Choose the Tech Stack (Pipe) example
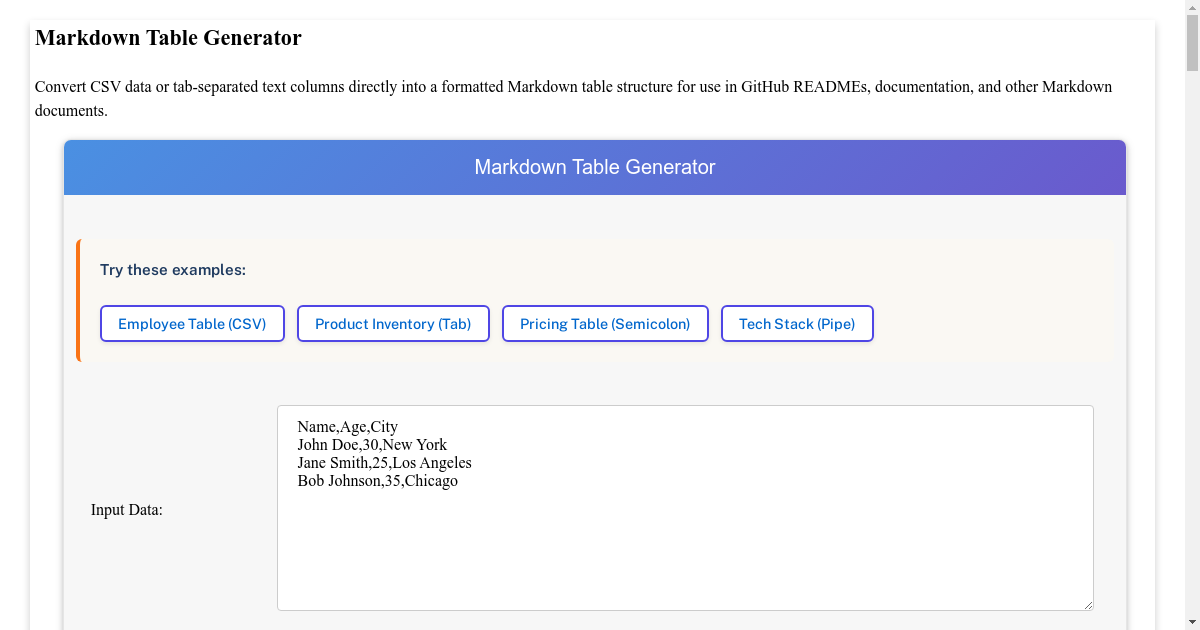 pos(797,324)
